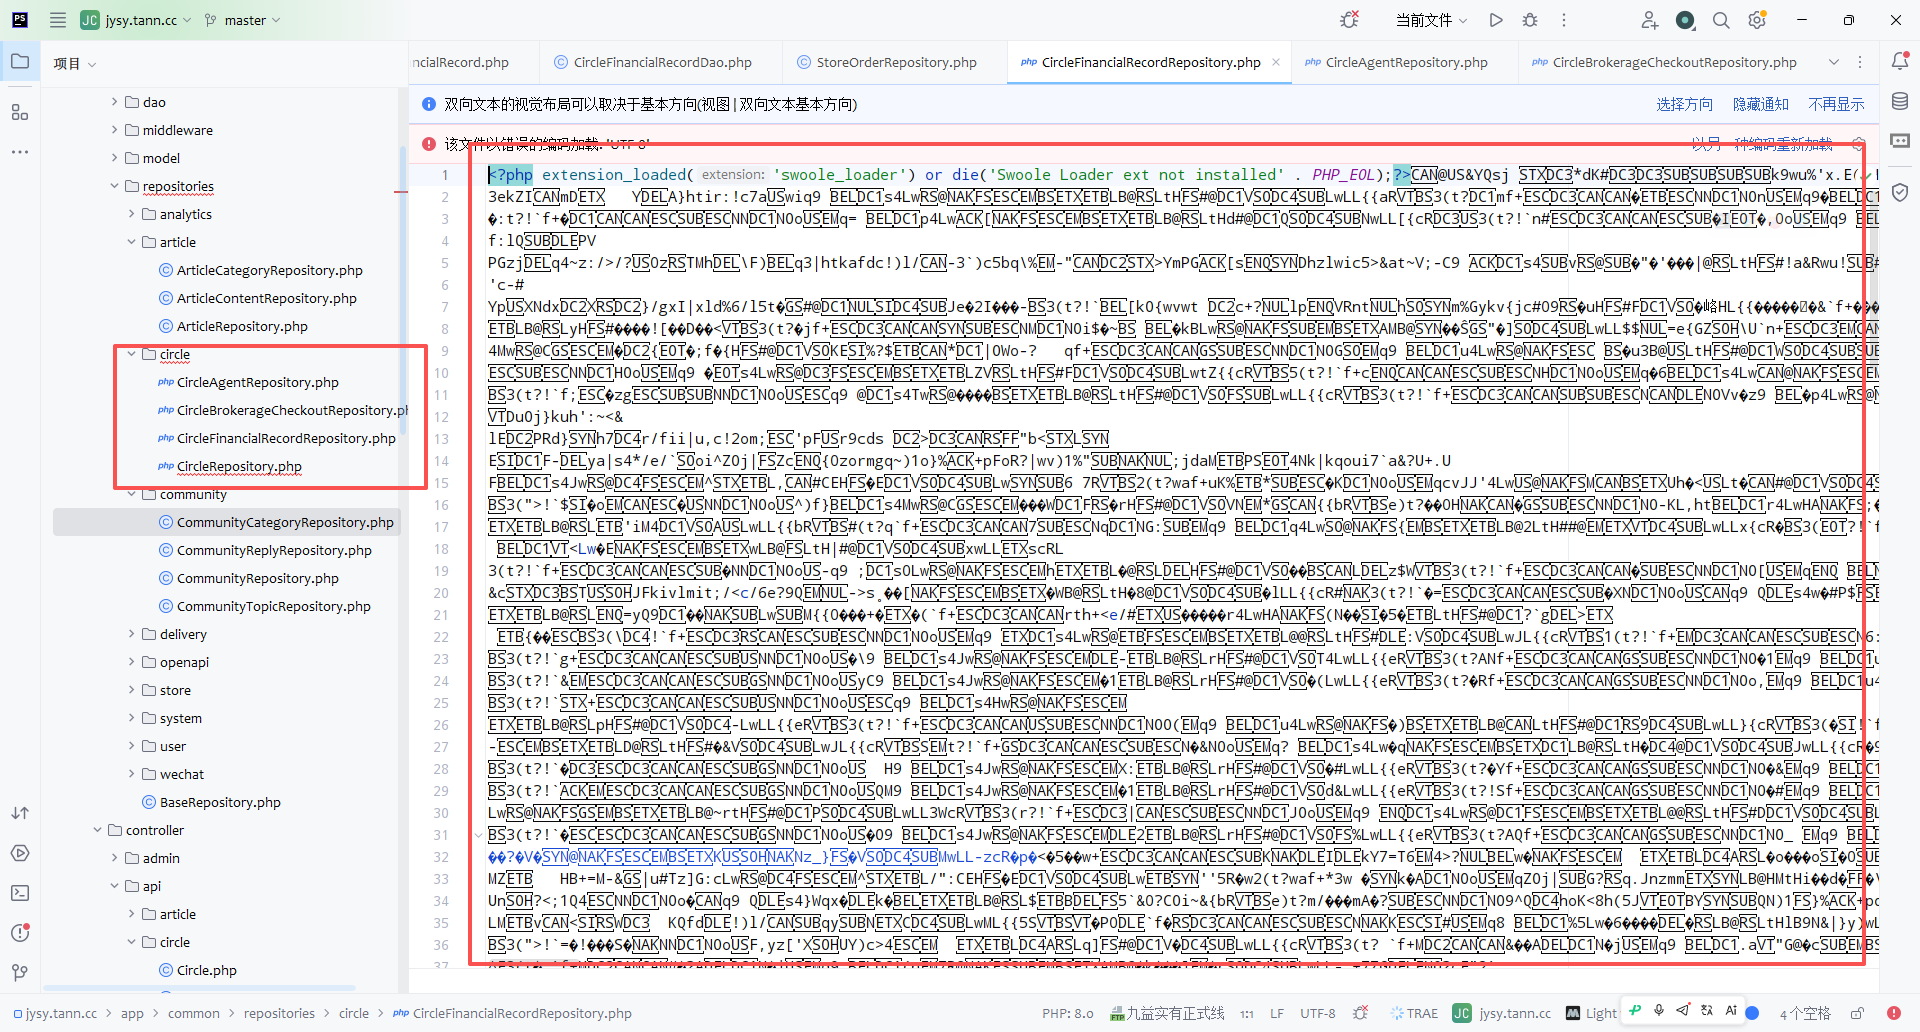Show hidden editor tabs list
This screenshot has width=1920, height=1032.
coord(1834,62)
